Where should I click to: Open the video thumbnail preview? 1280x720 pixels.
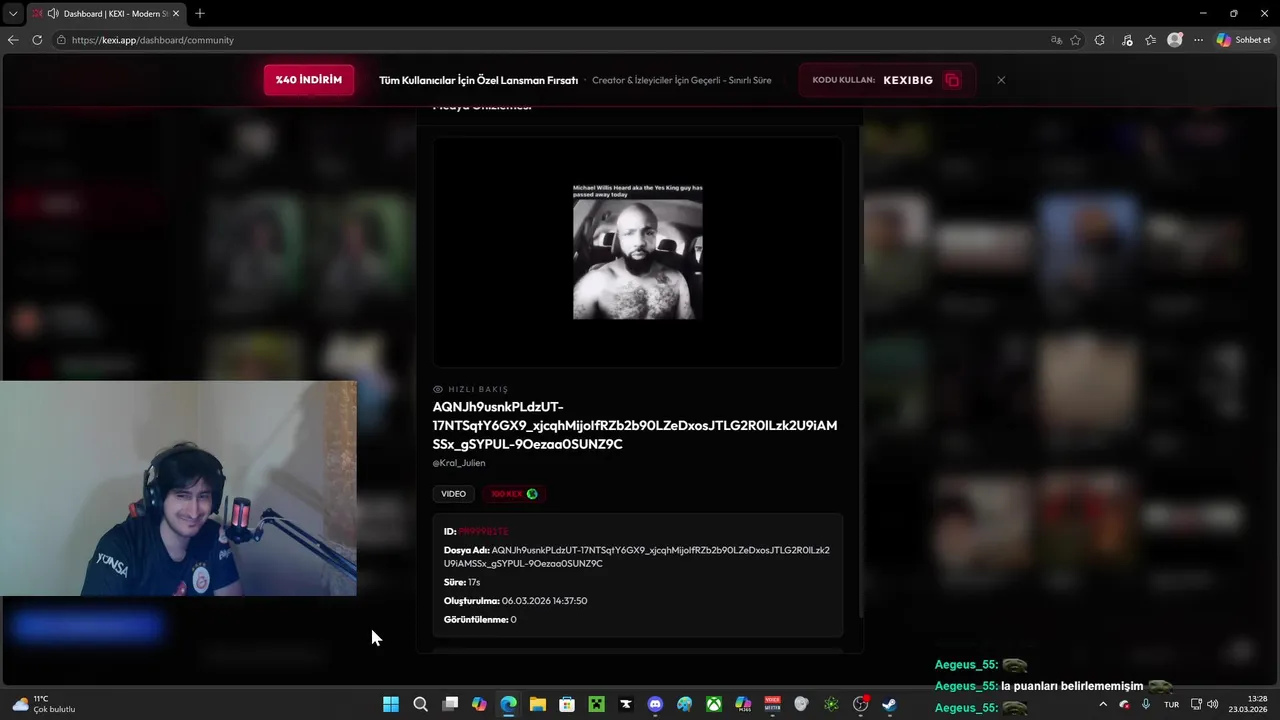coord(637,252)
